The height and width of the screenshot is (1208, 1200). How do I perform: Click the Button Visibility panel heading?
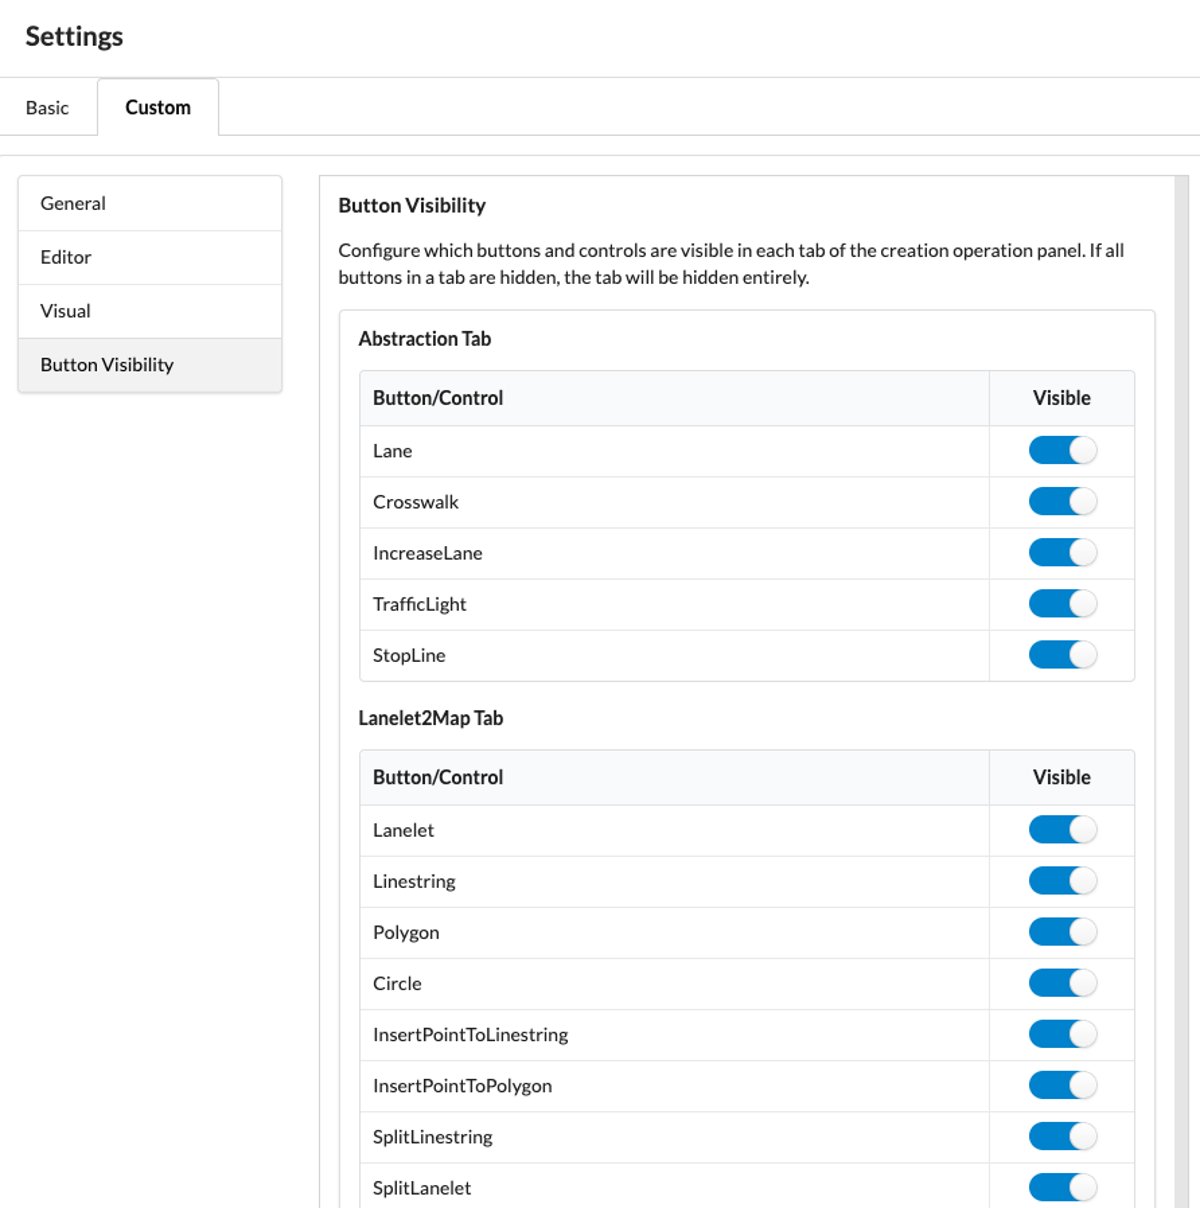pyautogui.click(x=412, y=205)
